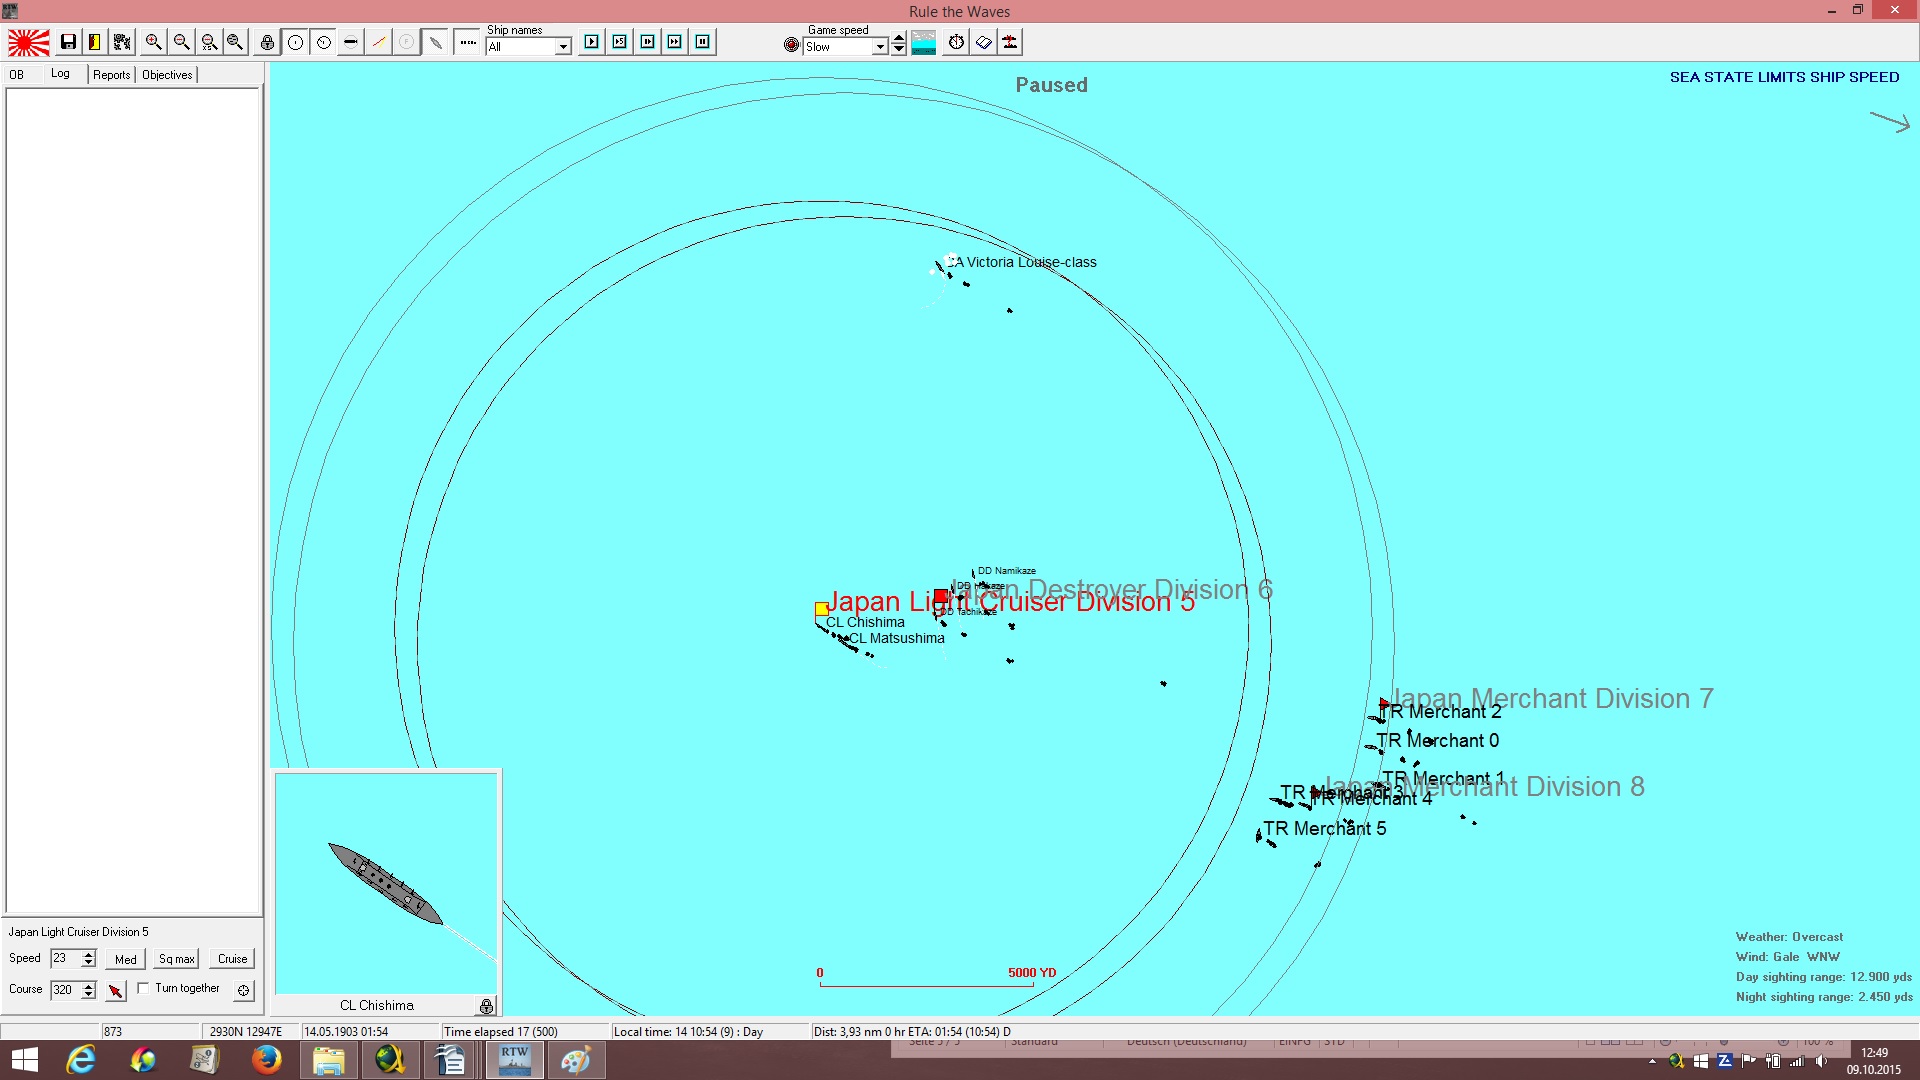
Task: Enable the Turn together checkbox
Action: pyautogui.click(x=143, y=988)
